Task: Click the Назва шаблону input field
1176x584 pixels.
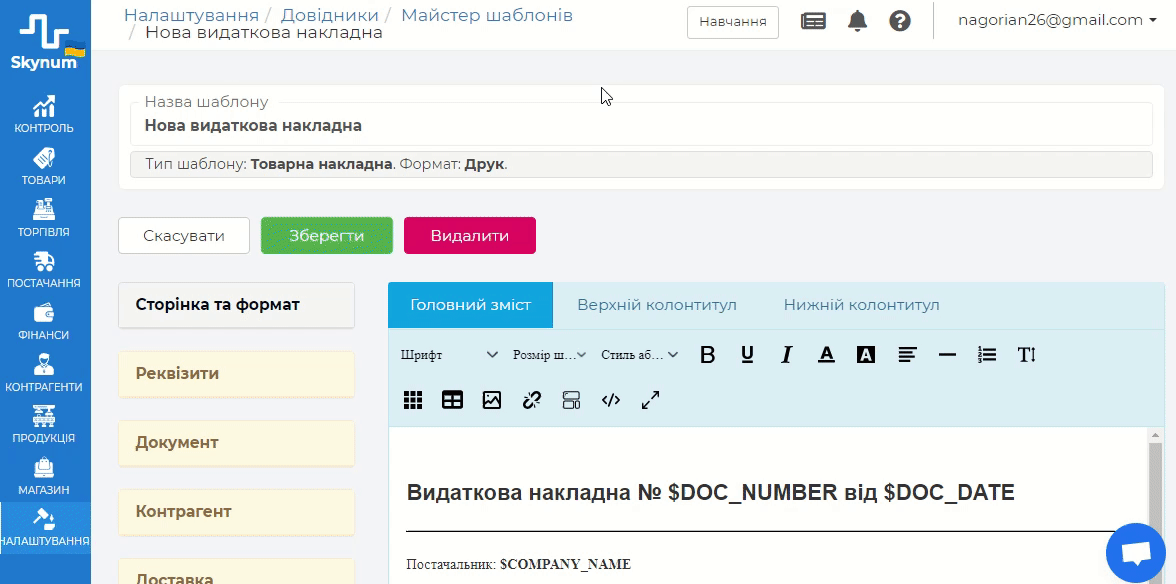Action: (641, 125)
